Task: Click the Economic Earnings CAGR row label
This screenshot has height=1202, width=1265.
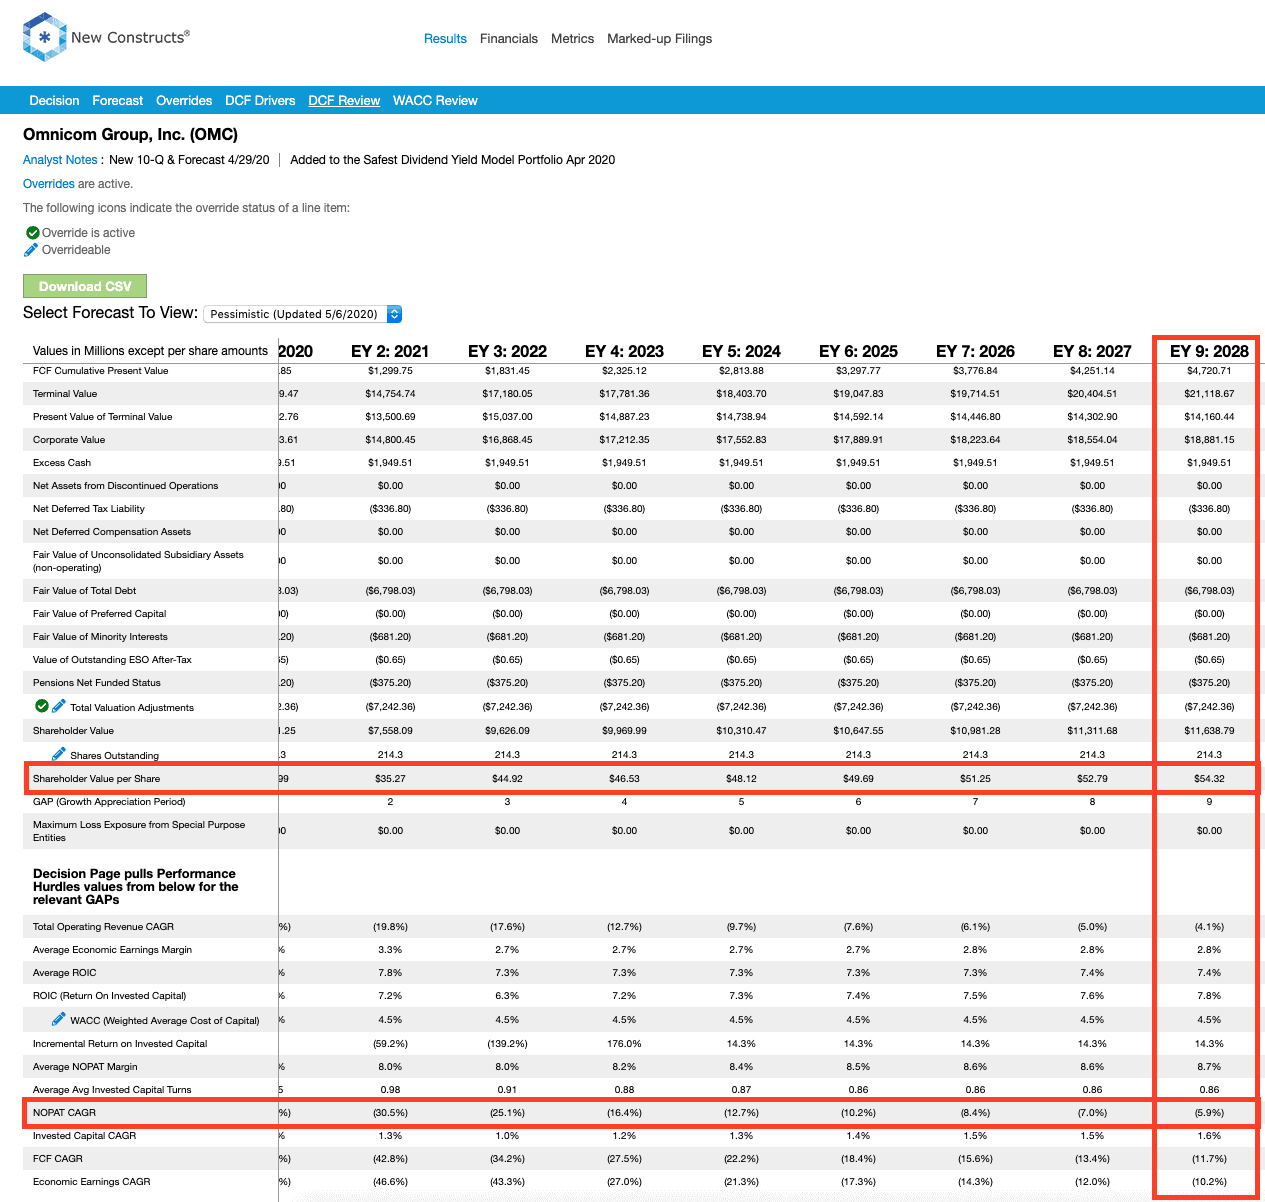Action: click(x=92, y=1182)
